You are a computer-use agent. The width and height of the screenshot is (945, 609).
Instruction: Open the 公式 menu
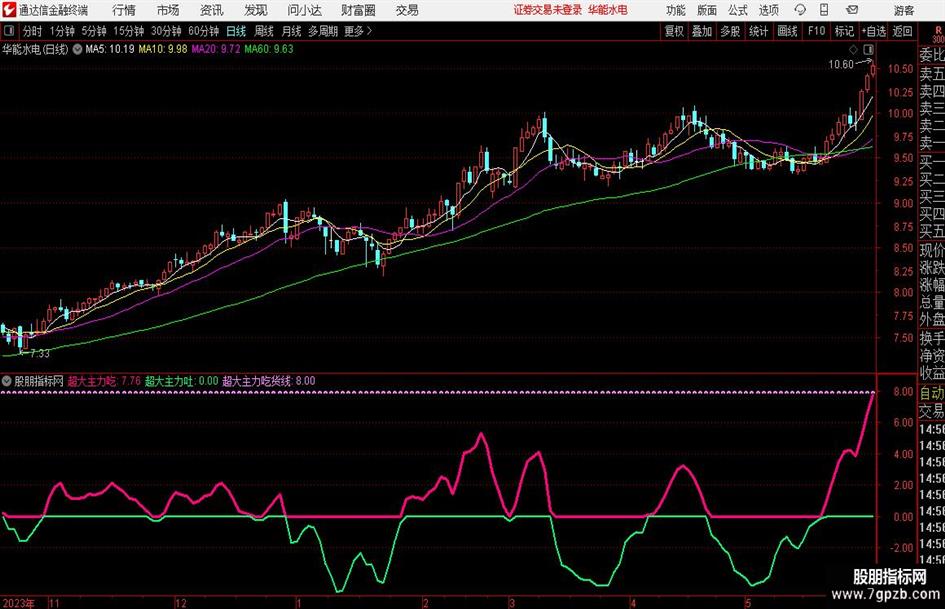point(738,10)
